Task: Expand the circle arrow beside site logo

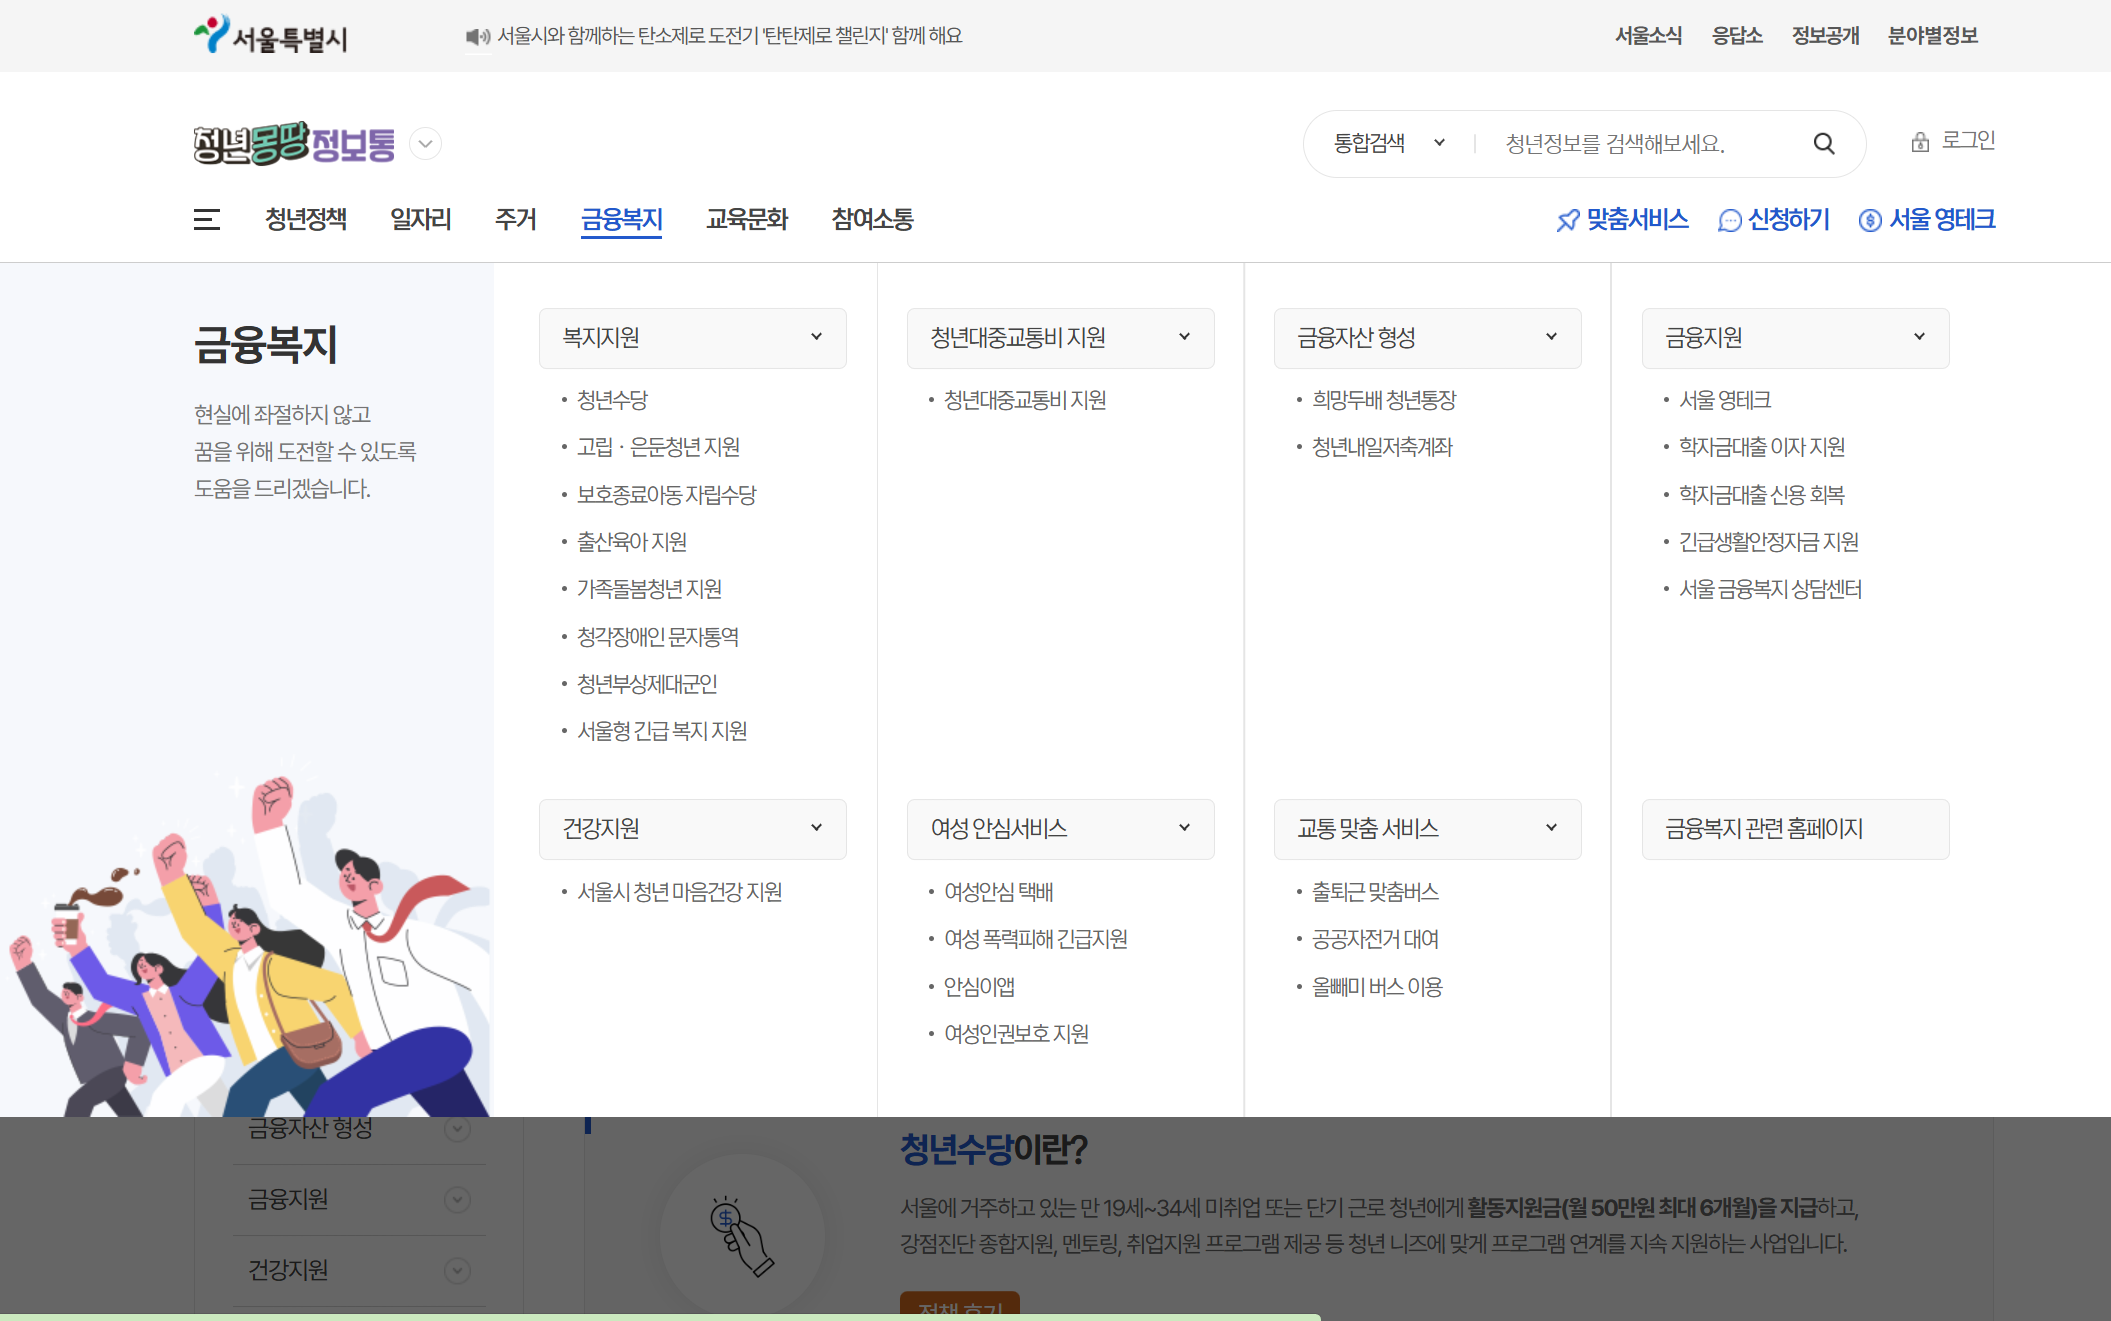Action: click(426, 144)
